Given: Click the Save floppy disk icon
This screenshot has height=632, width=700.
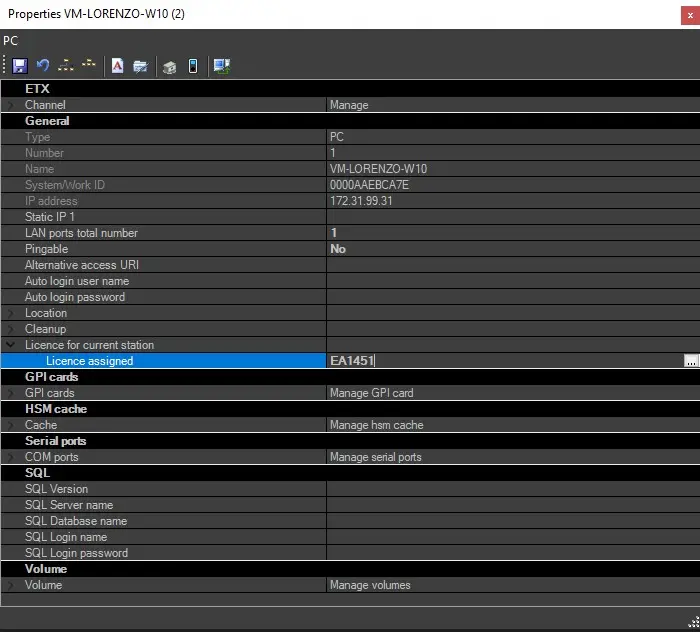Looking at the screenshot, I should click(x=20, y=66).
